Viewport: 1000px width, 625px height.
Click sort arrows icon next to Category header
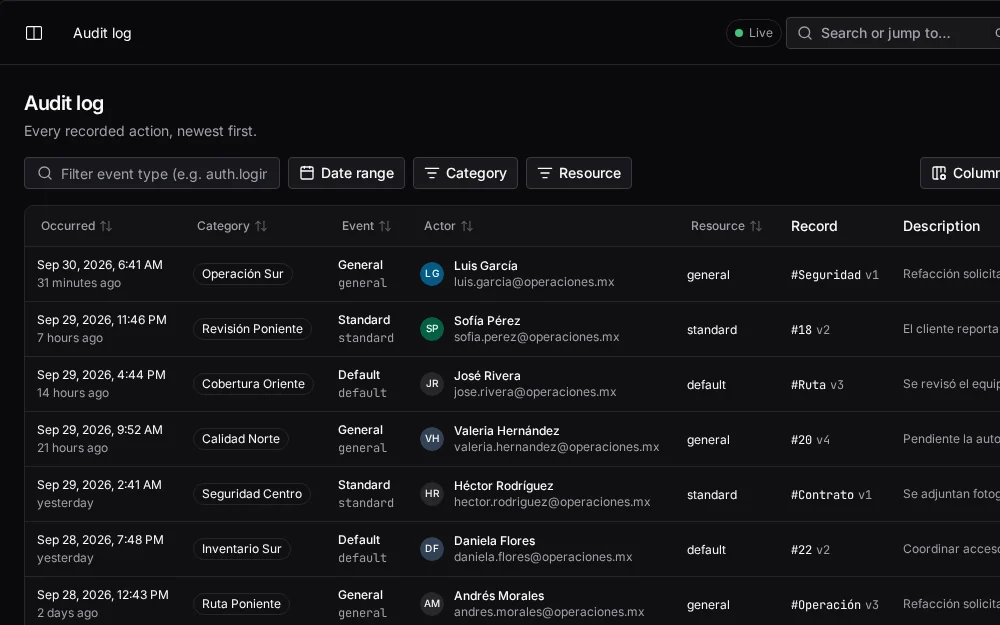[261, 226]
